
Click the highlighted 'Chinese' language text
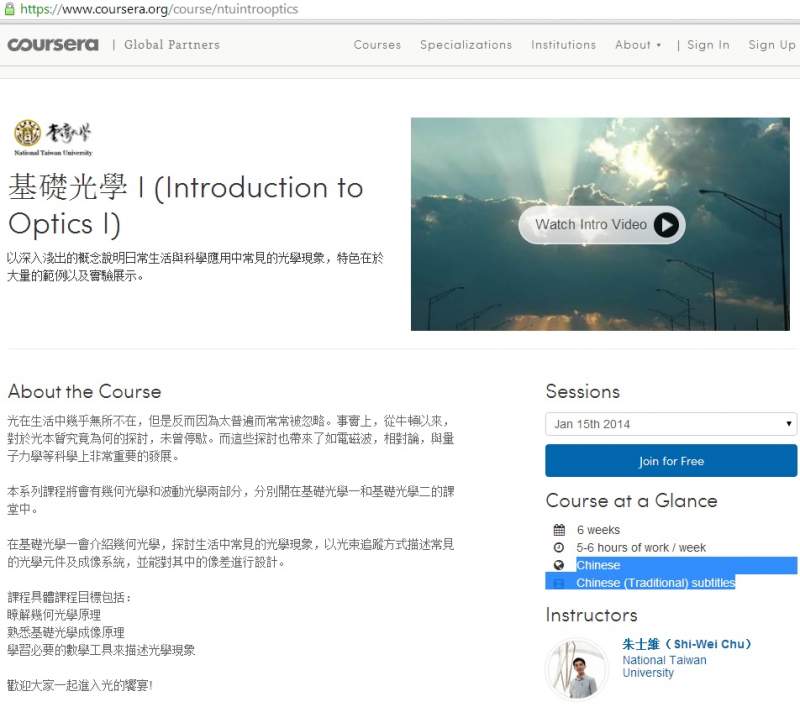click(x=598, y=565)
